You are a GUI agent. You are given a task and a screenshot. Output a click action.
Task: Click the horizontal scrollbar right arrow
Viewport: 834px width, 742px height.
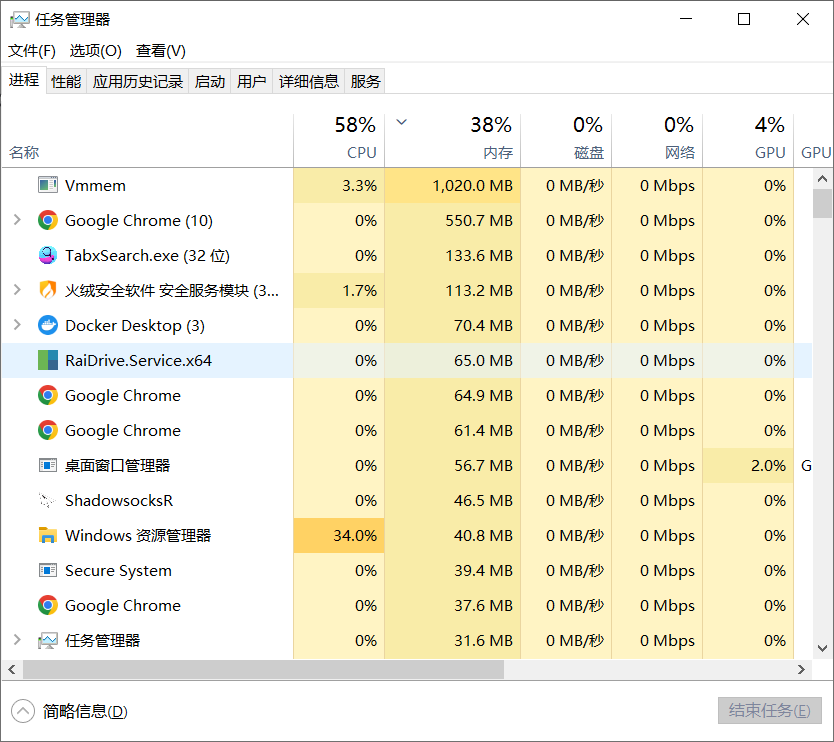pos(801,670)
